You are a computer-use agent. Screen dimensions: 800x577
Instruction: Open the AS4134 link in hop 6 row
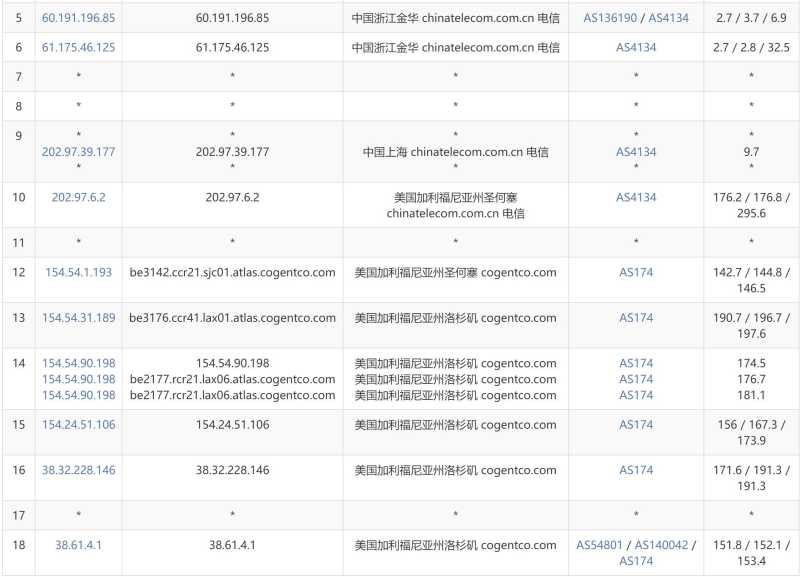pos(636,47)
